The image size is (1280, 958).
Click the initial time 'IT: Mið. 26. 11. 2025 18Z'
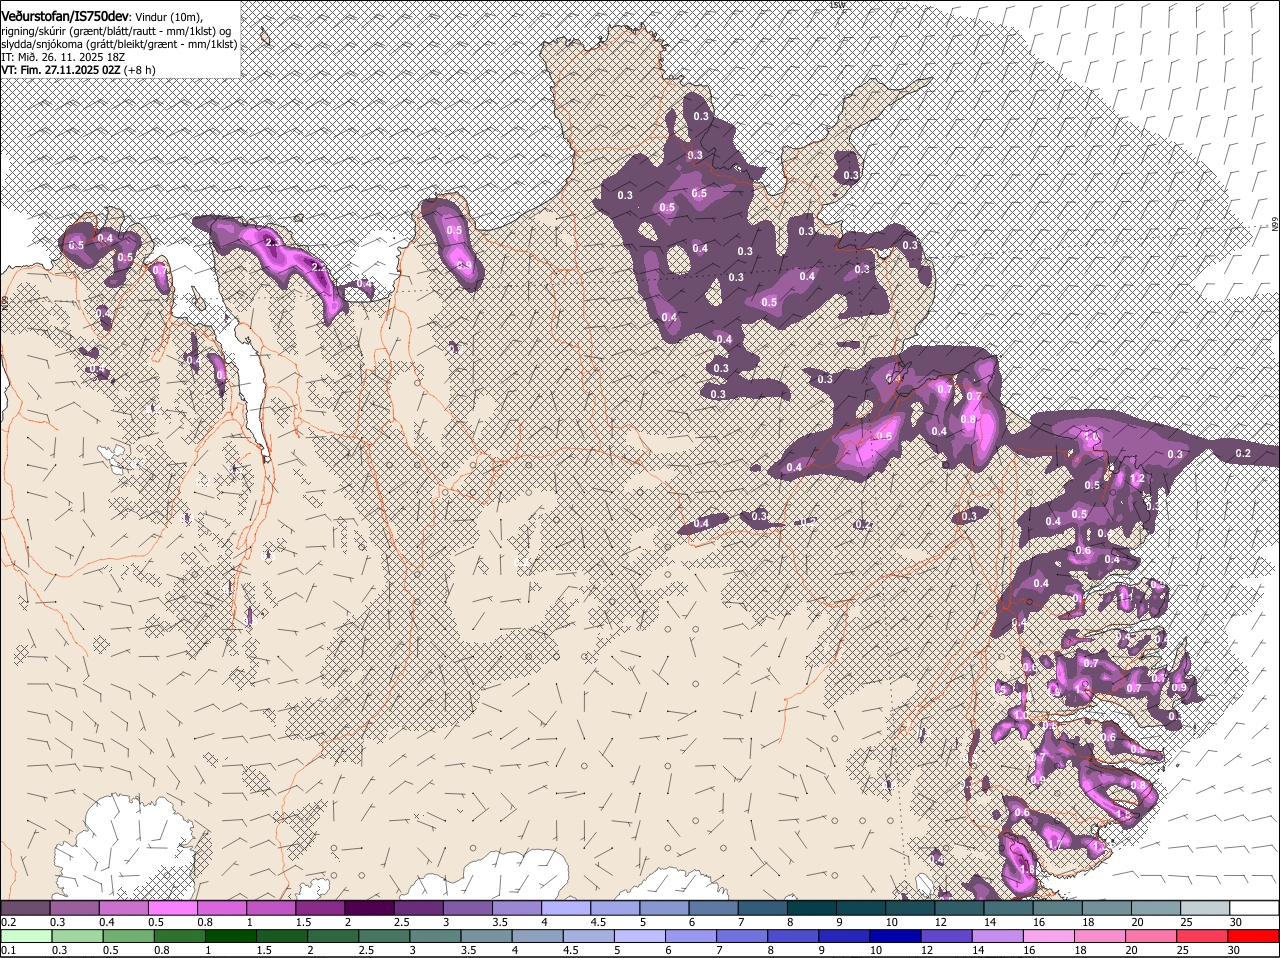coord(63,57)
